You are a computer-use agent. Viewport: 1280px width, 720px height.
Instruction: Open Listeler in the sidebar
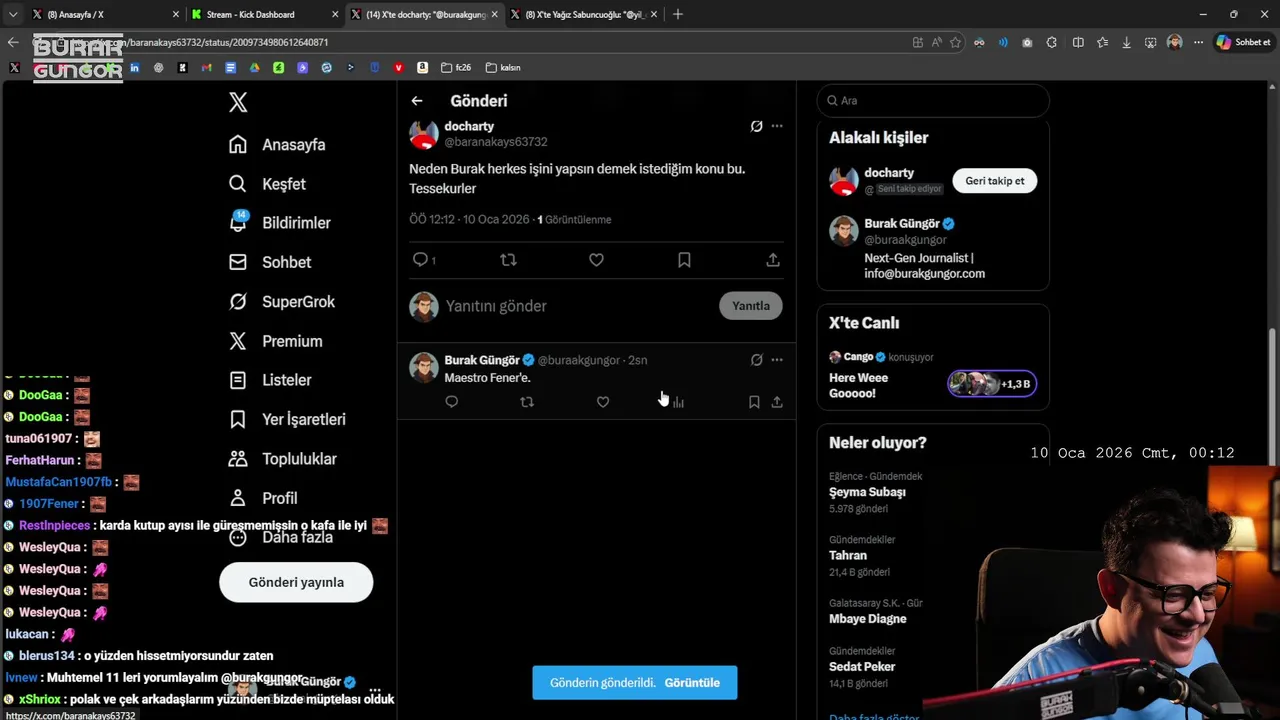click(x=270, y=380)
